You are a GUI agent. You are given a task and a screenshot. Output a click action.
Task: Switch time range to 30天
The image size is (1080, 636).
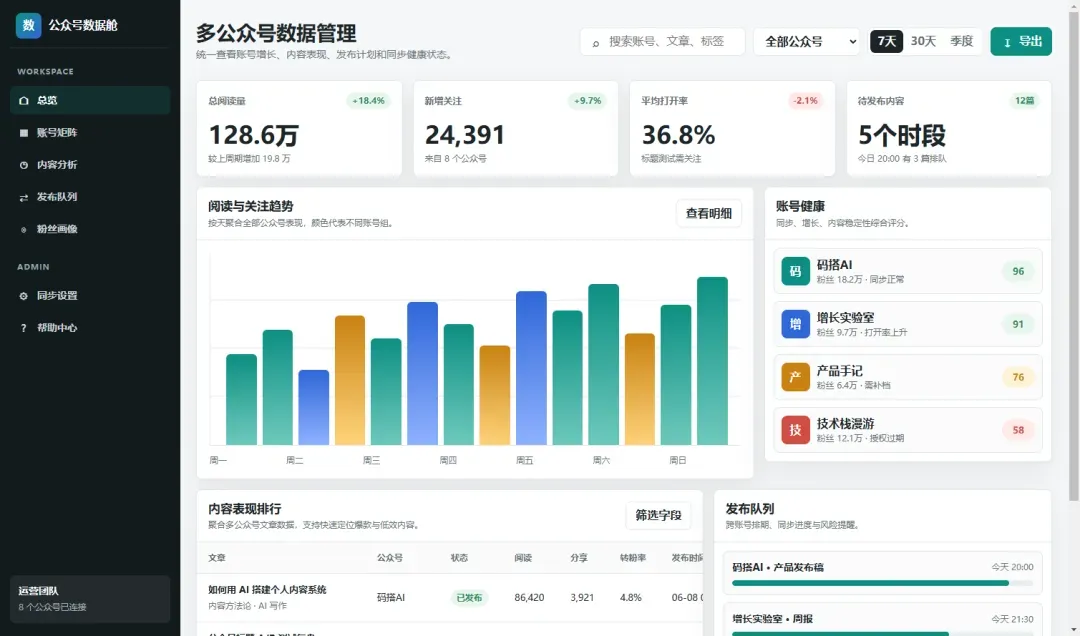coord(923,41)
